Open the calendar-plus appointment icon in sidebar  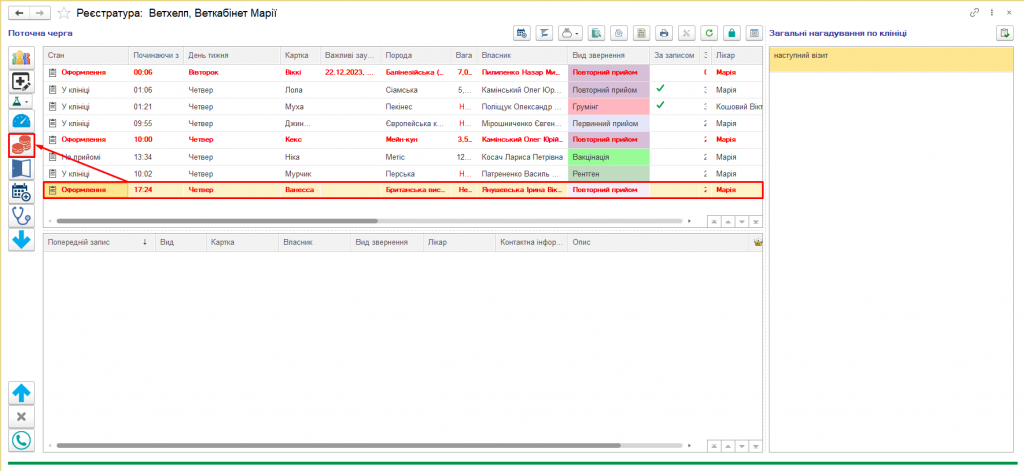click(x=22, y=192)
